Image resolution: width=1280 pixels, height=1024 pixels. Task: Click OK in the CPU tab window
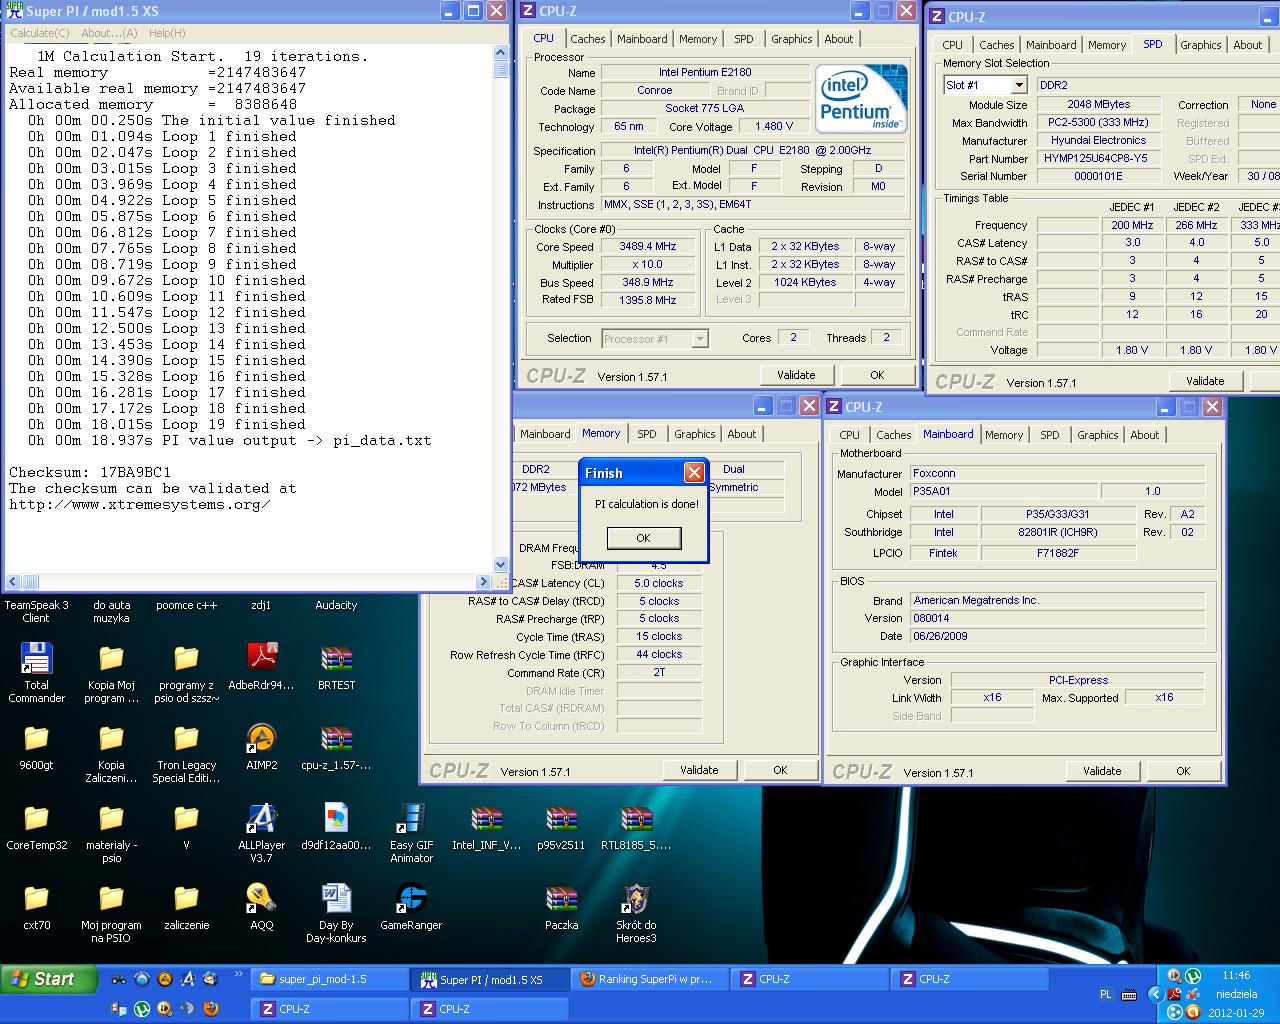pyautogui.click(x=877, y=375)
